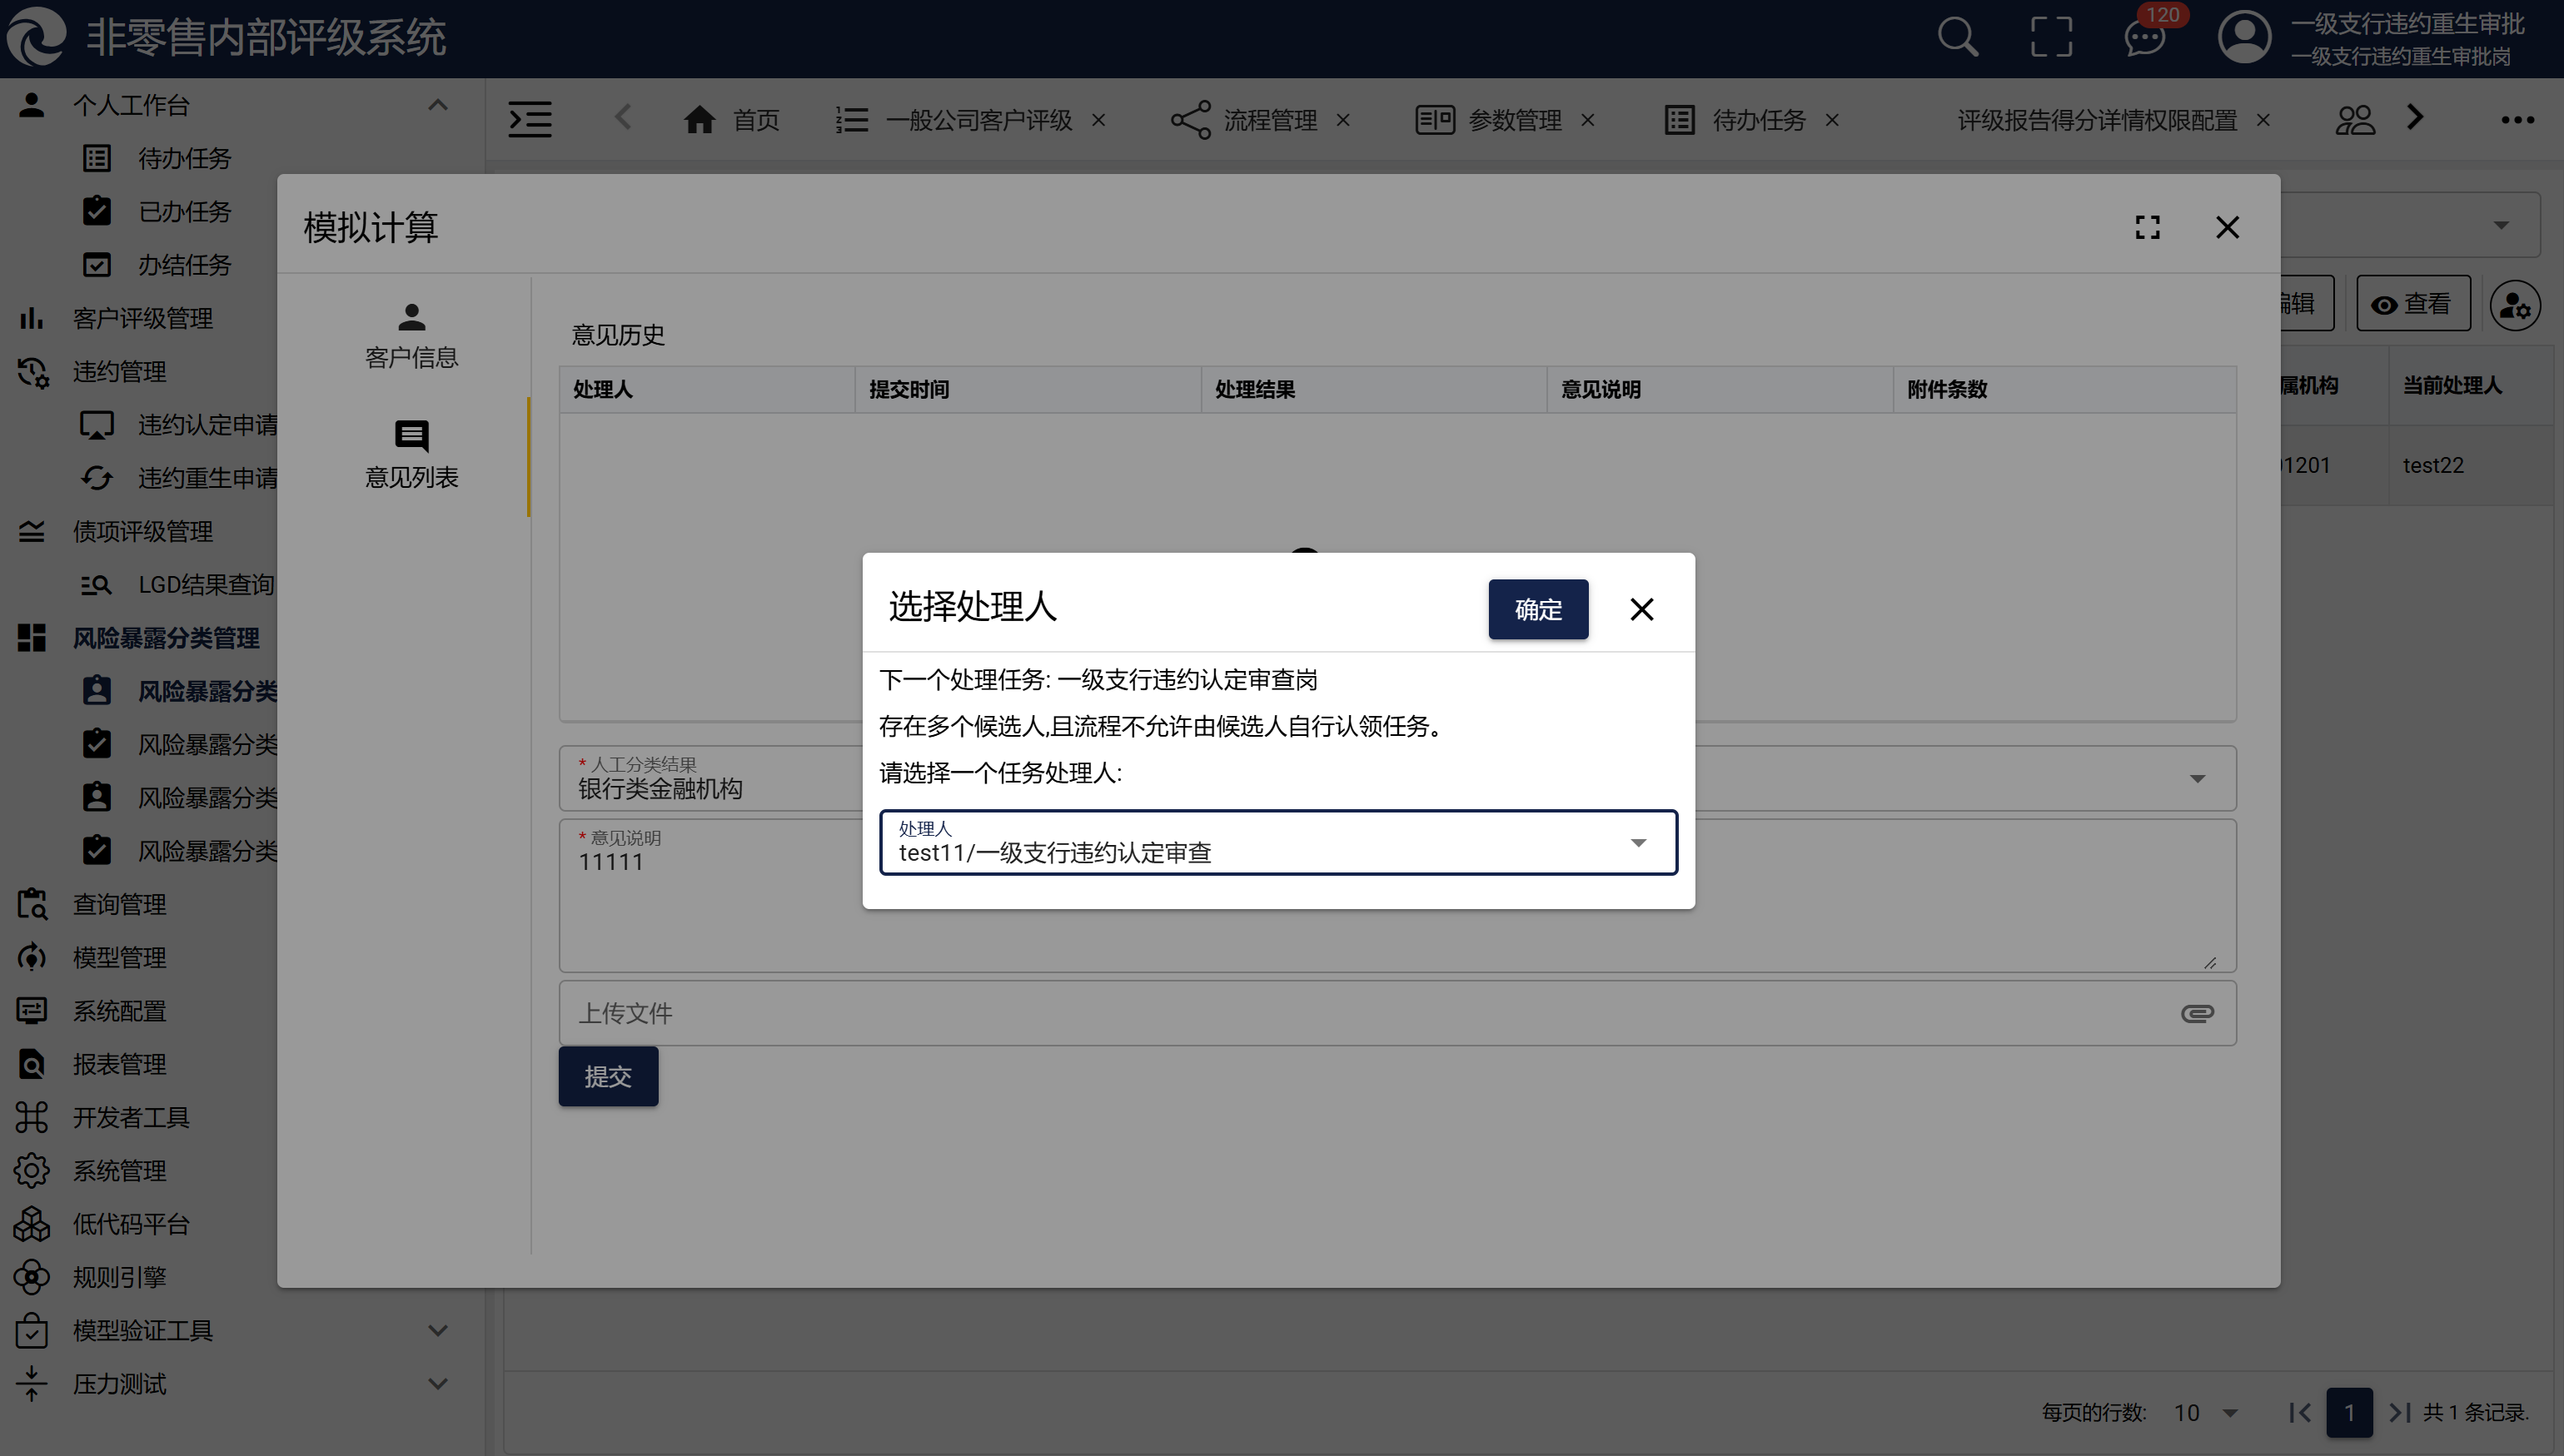Maximize the 模拟计算 dialog
Image resolution: width=2564 pixels, height=1456 pixels.
2147,227
